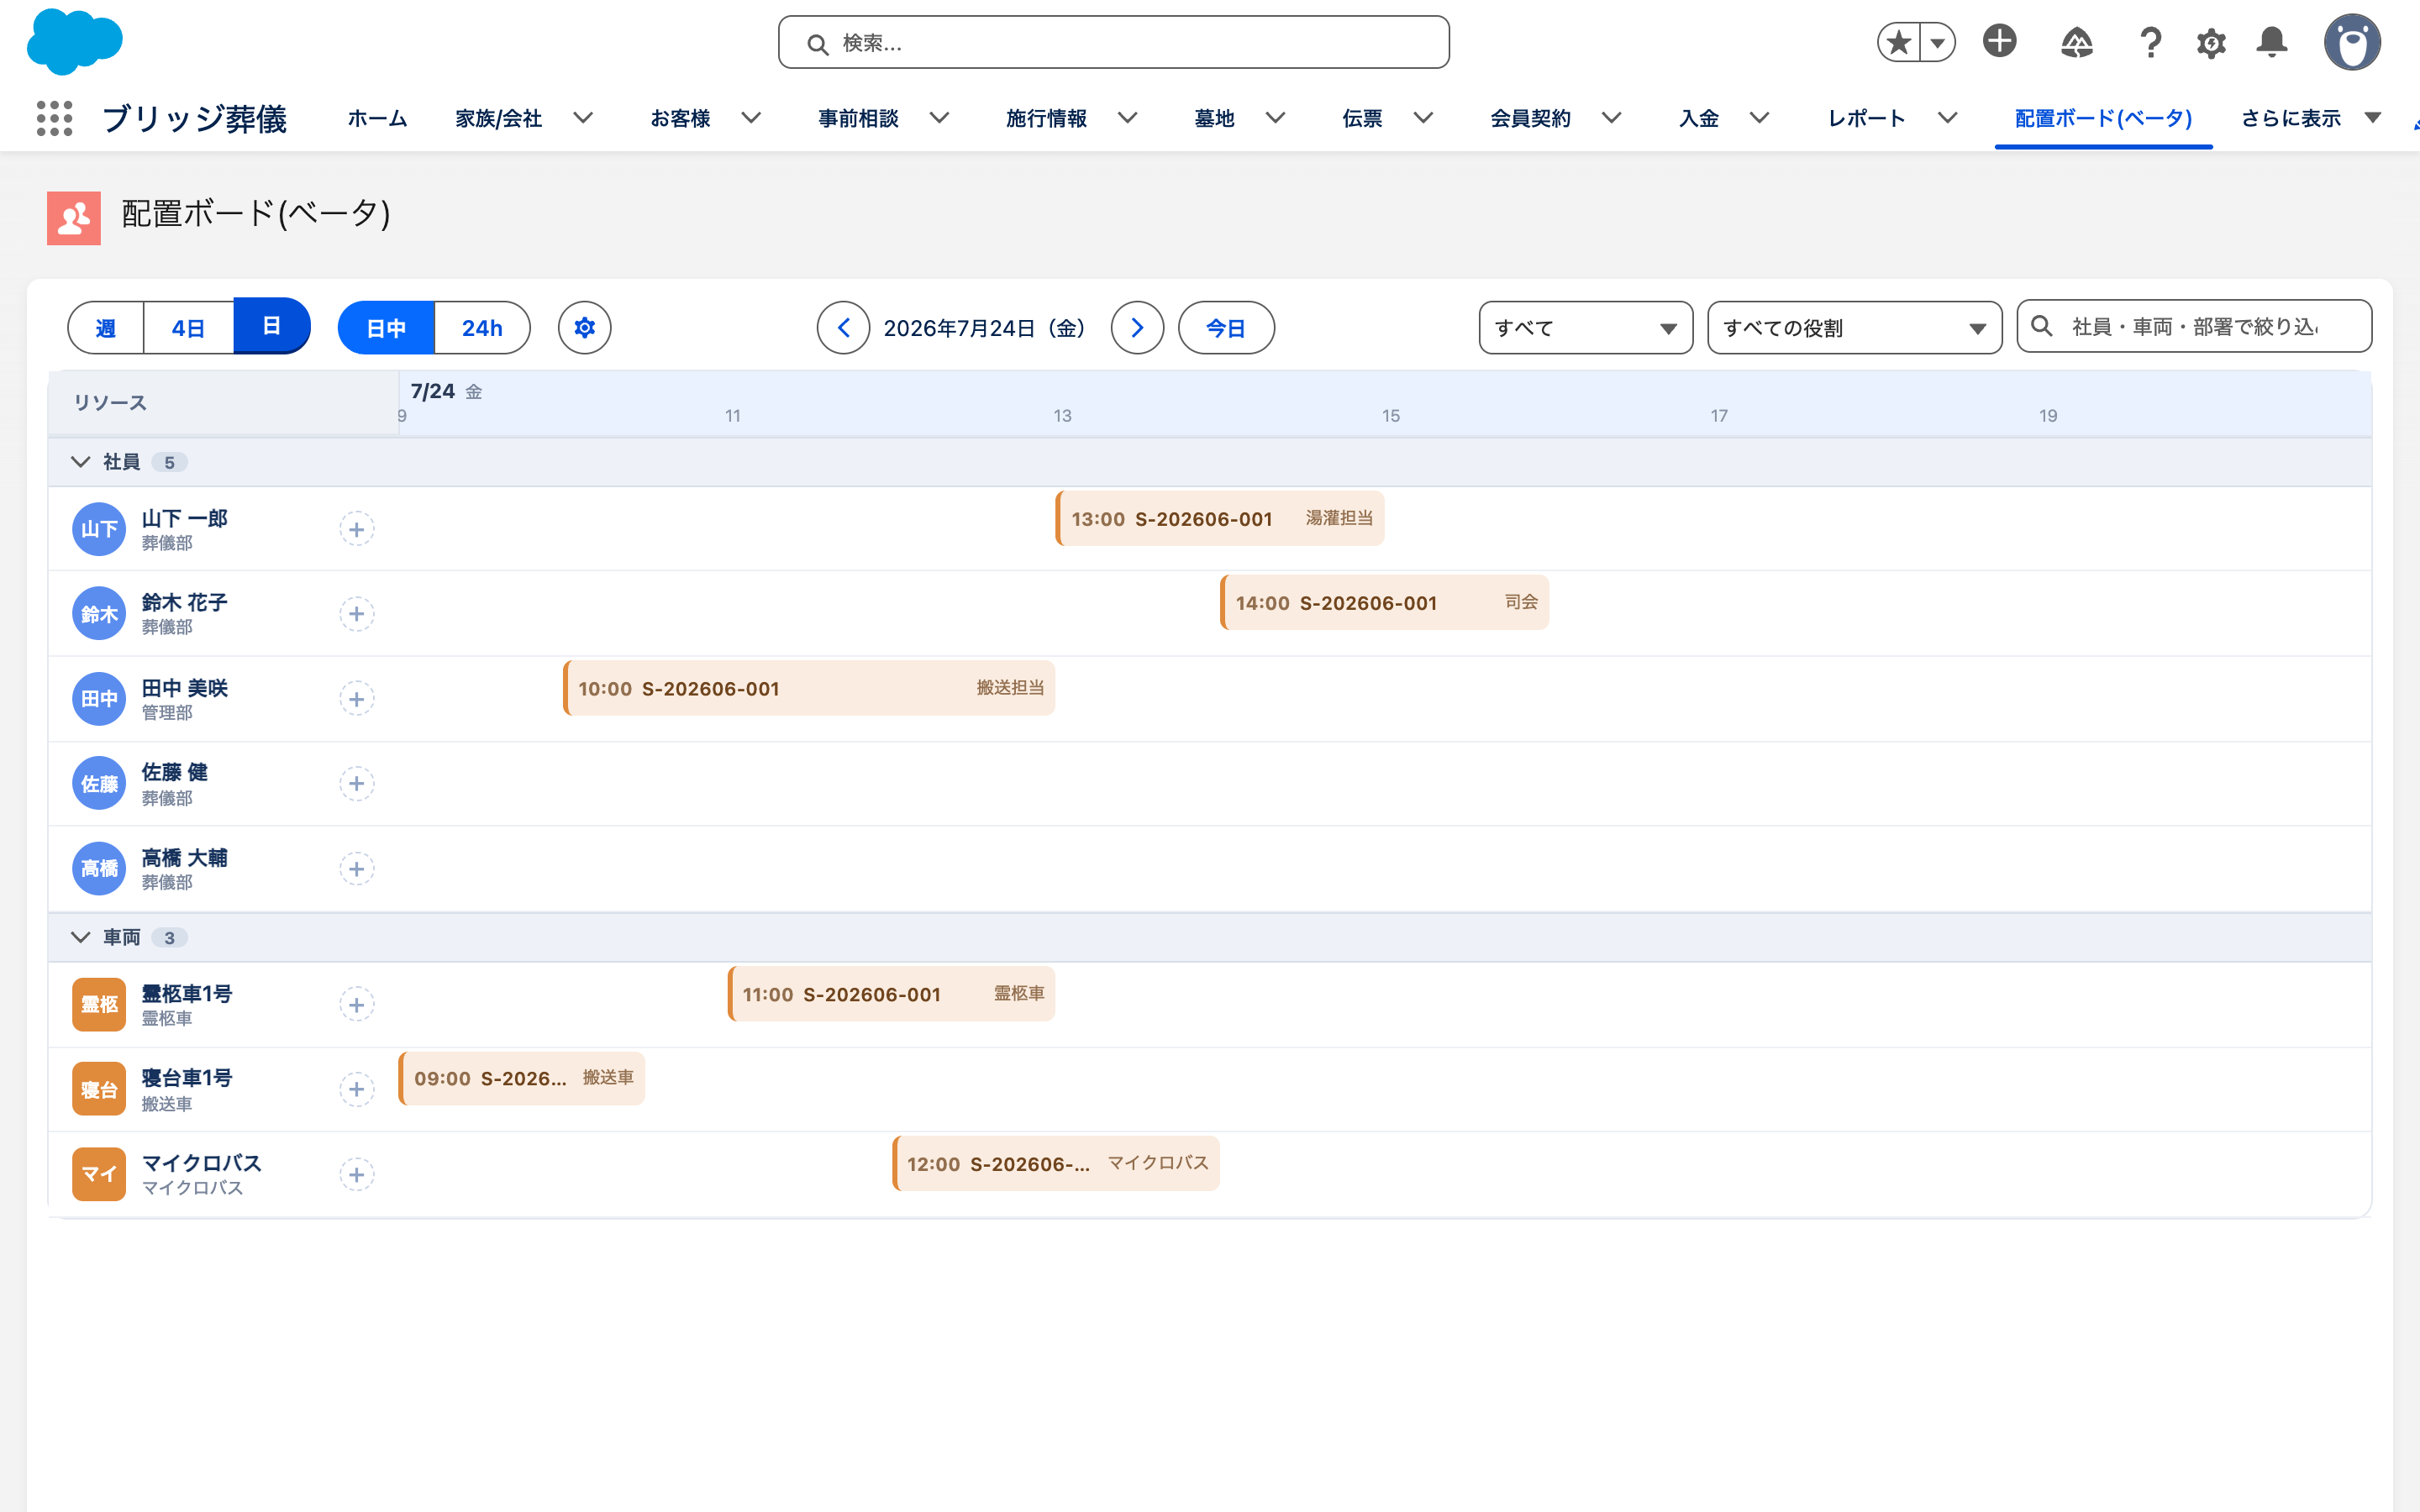Viewport: 2420px width, 1512px height.
Task: Click the notifications bell icon
Action: pos(2272,42)
